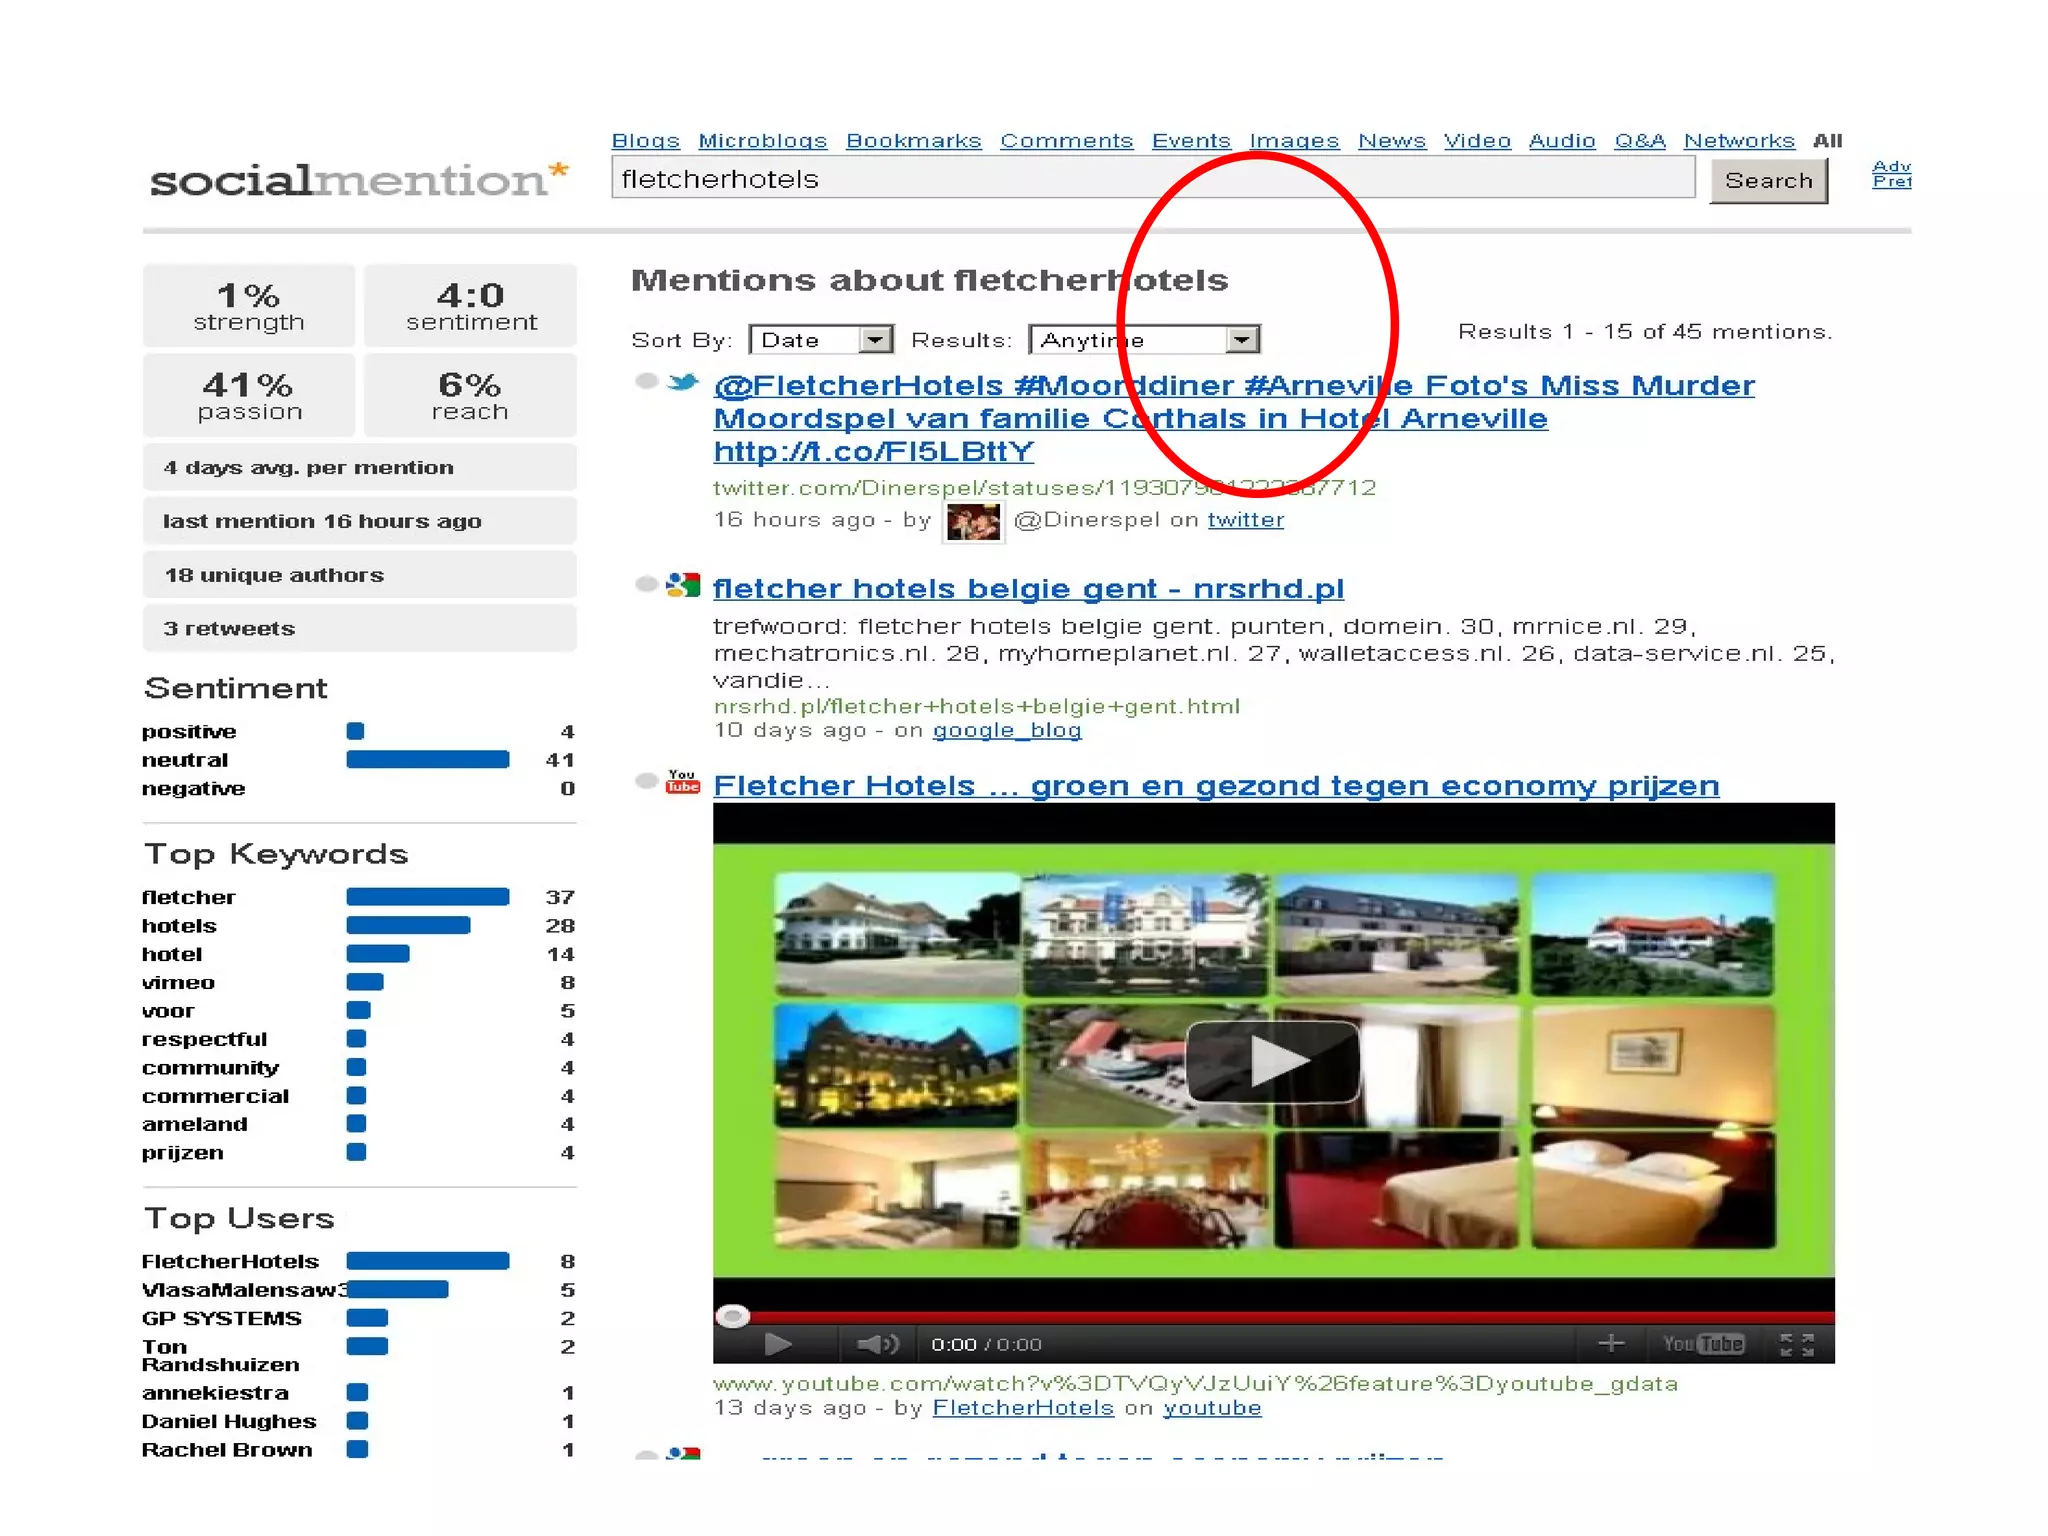The height and width of the screenshot is (1536, 2048).
Task: Toggle the gray bullet beside nrsrhd.pl result
Action: point(647,584)
